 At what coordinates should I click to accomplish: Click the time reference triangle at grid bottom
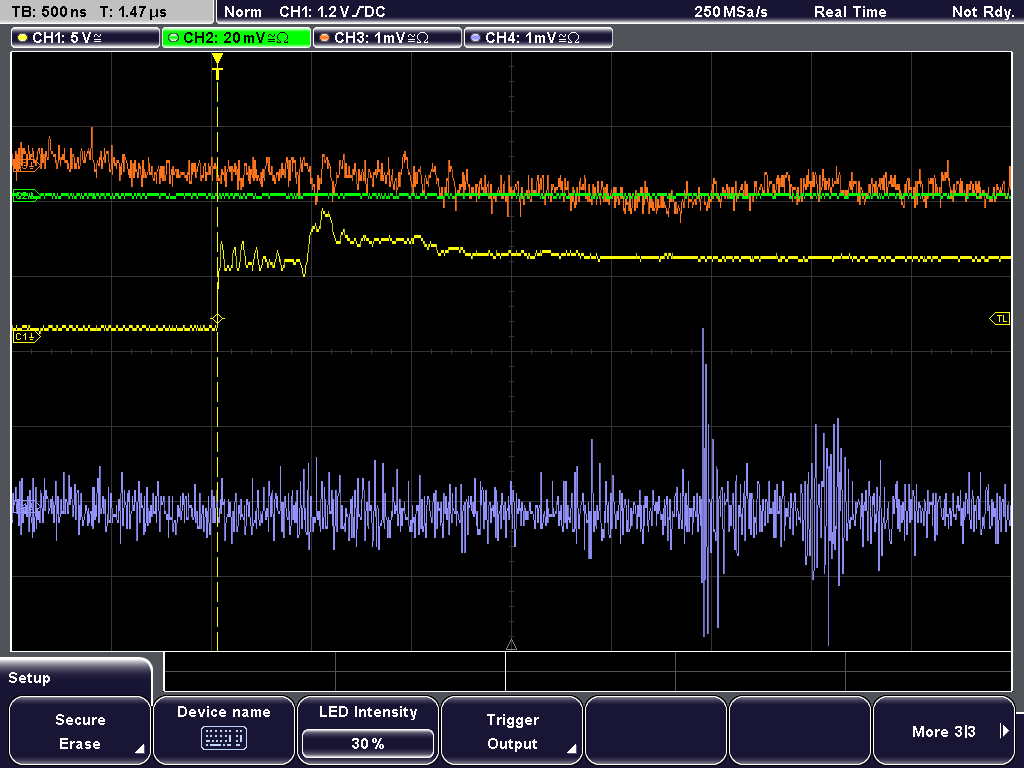click(511, 645)
